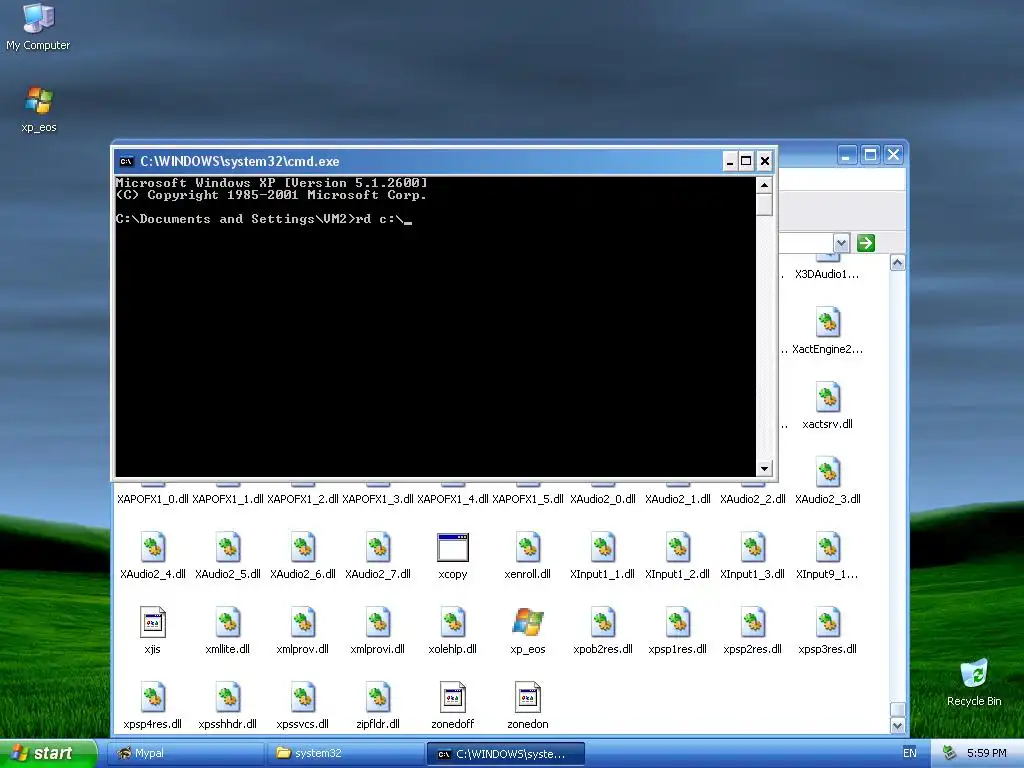Select xmlprov.dll file icon
The image size is (1024, 768).
[303, 622]
